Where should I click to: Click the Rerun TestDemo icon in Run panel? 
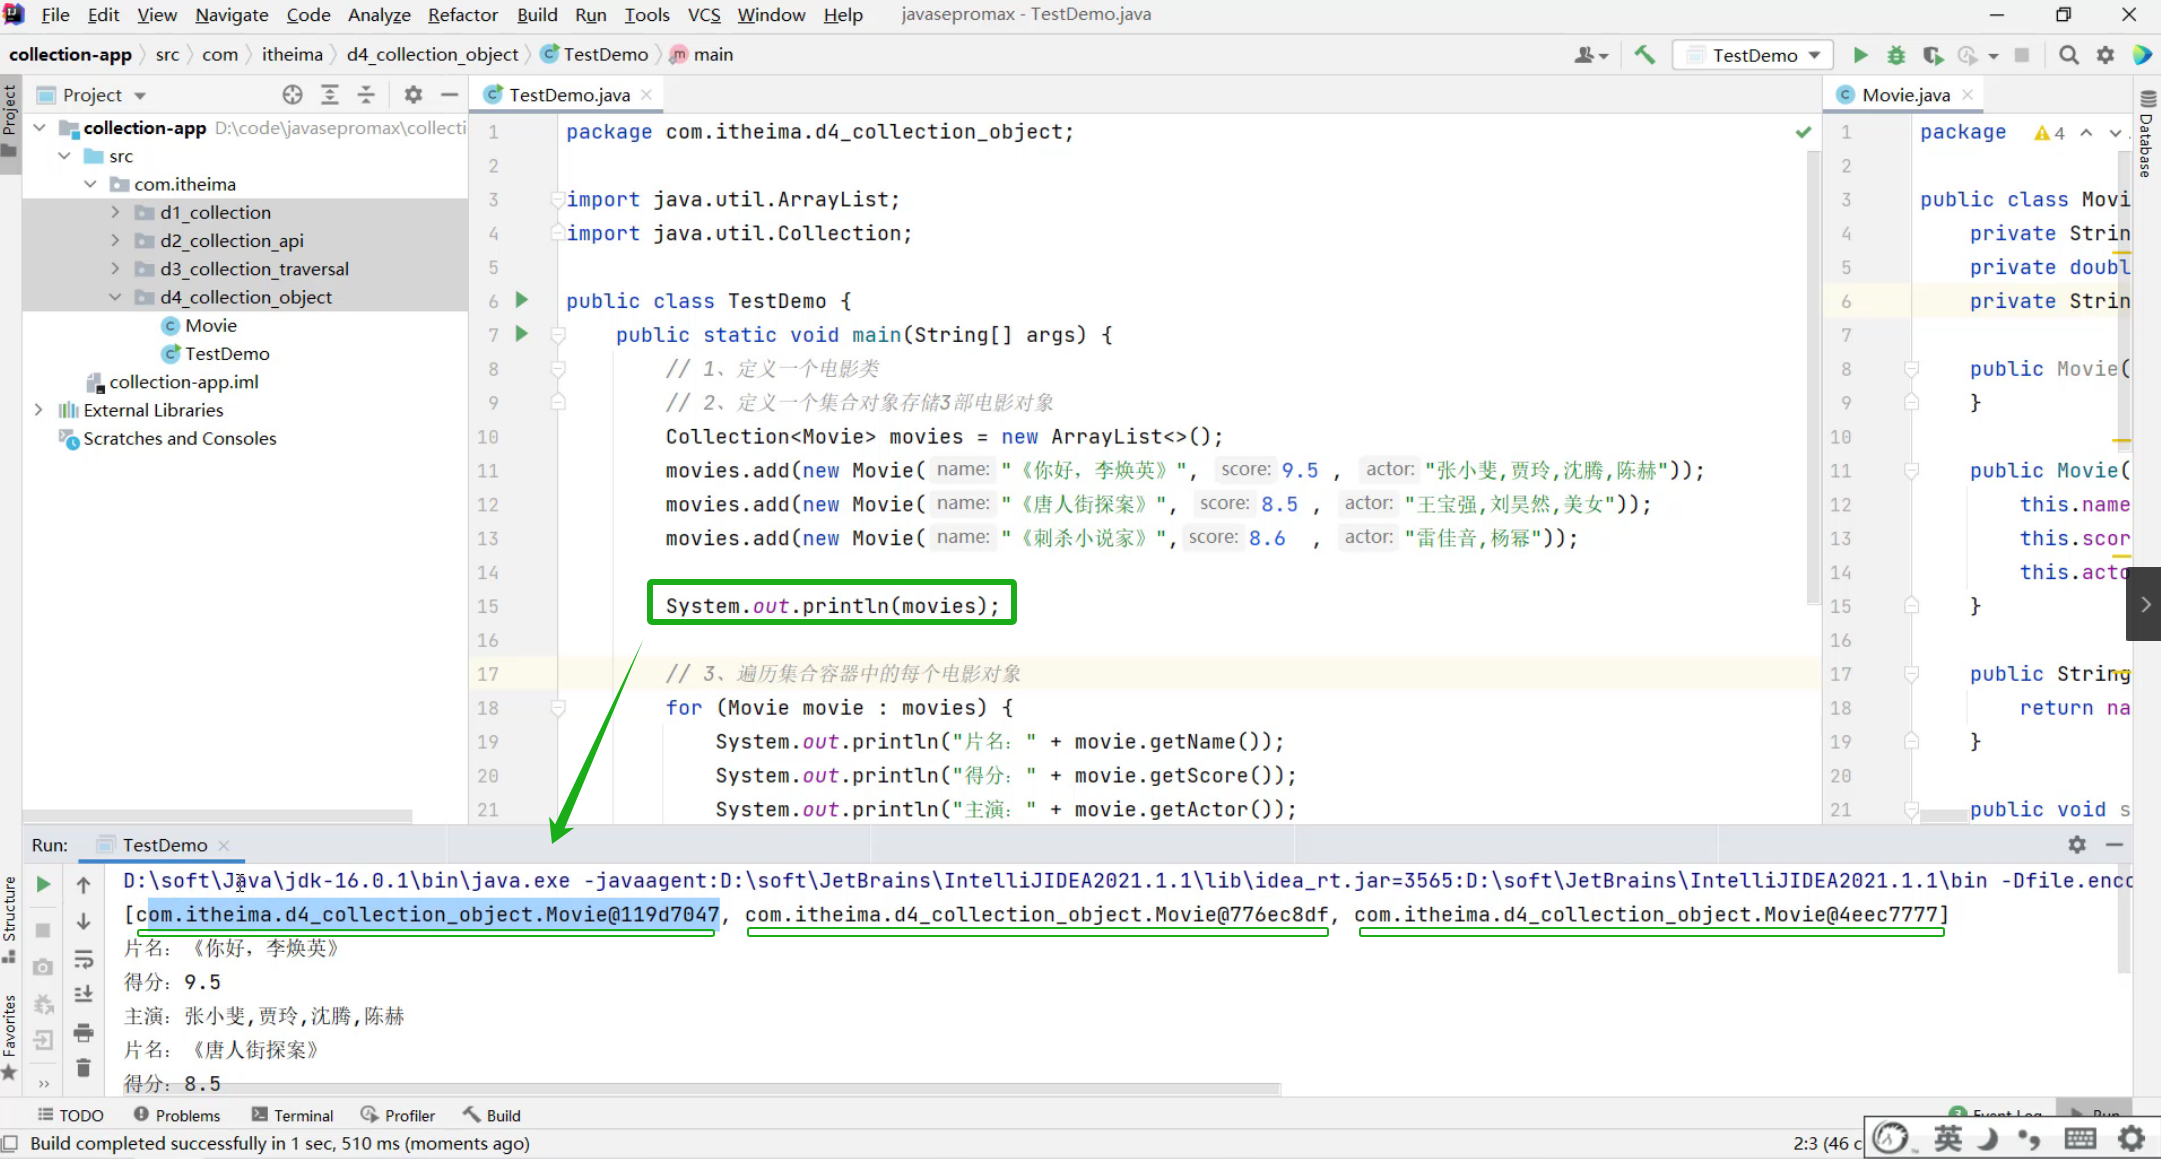tap(43, 884)
